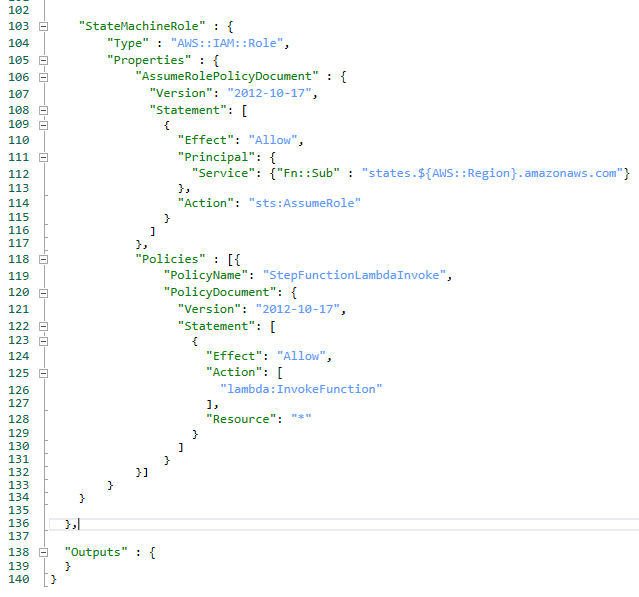Click the "Type" key on line 104
This screenshot has height=597, width=639.
tap(128, 43)
